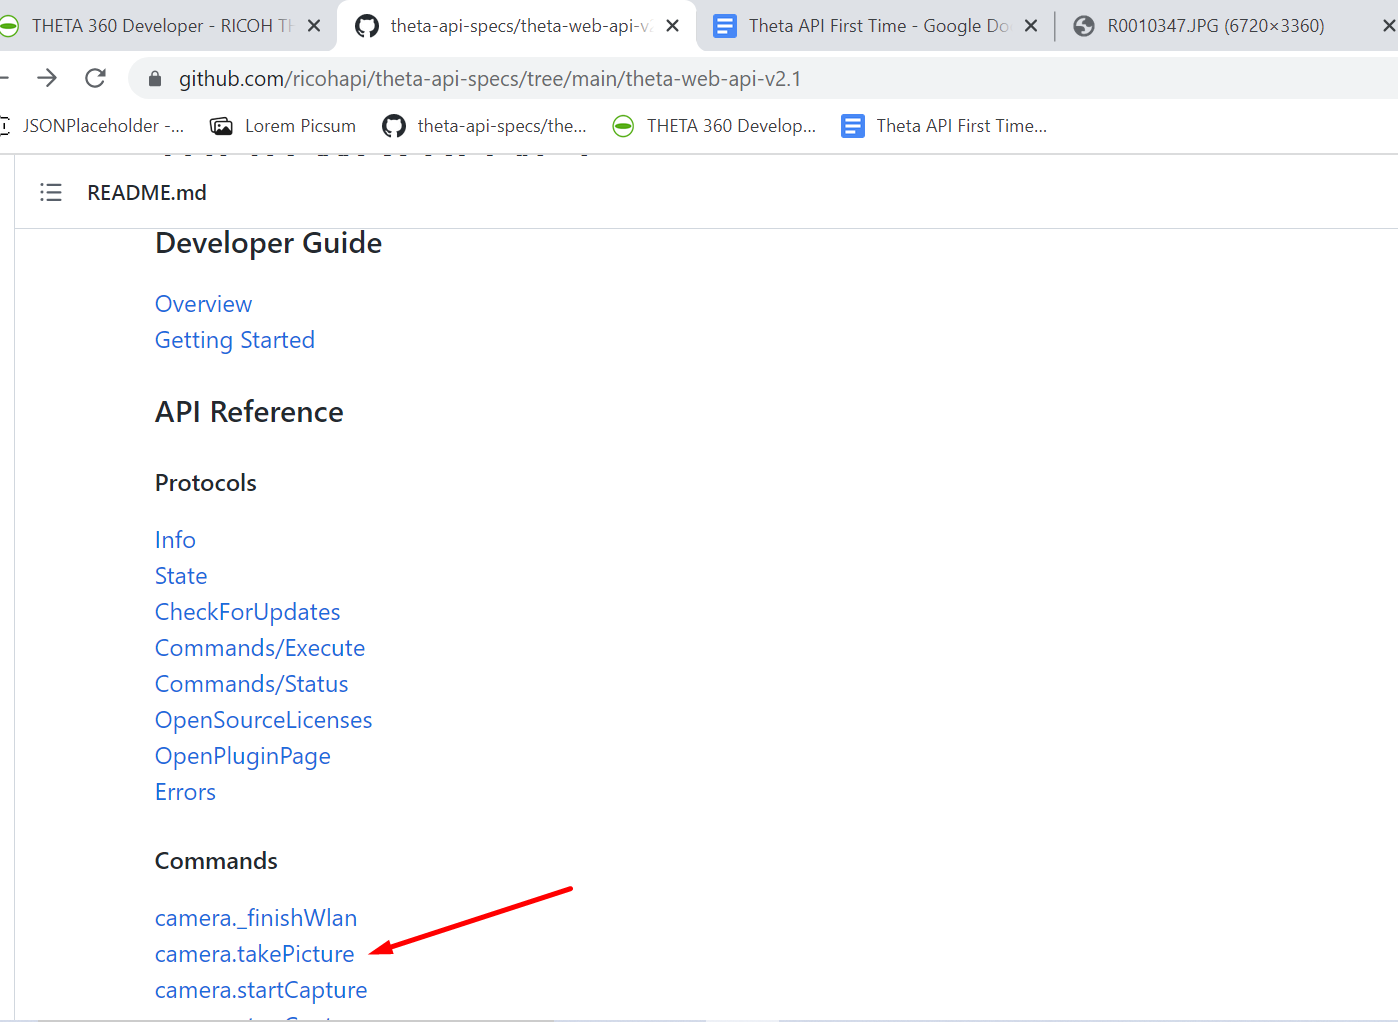Switch to the Theta API First Time tab
1398x1022 pixels.
(878, 26)
